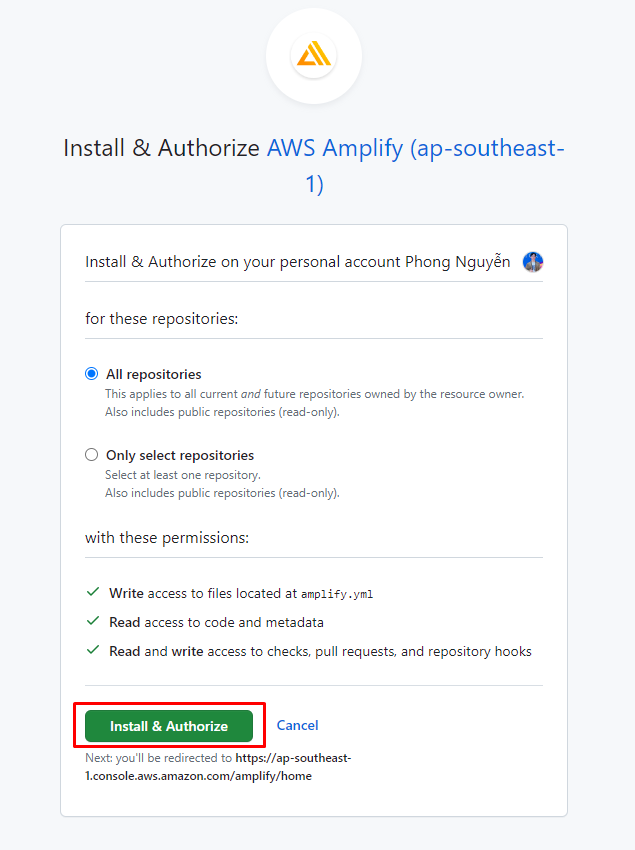
Task: Click the Cancel link
Action: click(297, 725)
